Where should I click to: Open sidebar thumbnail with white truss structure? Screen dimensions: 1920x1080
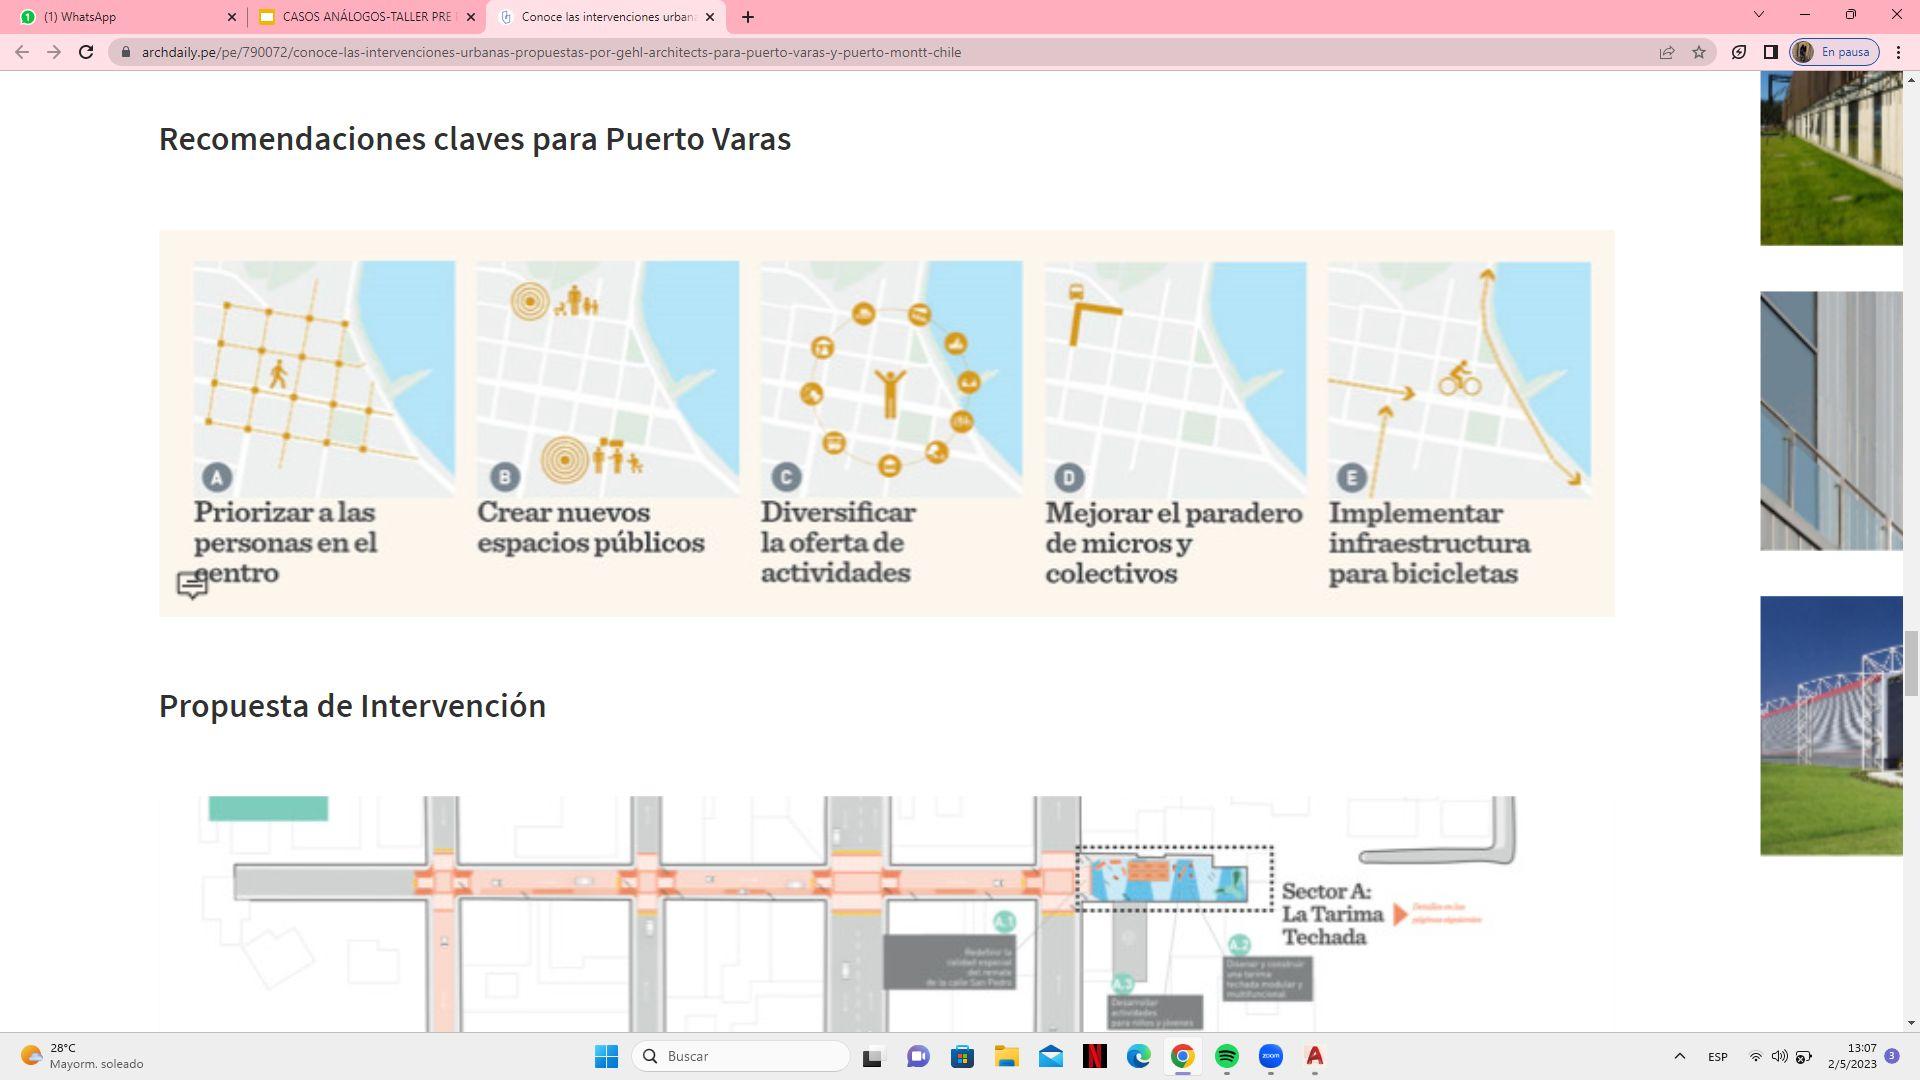1831,726
